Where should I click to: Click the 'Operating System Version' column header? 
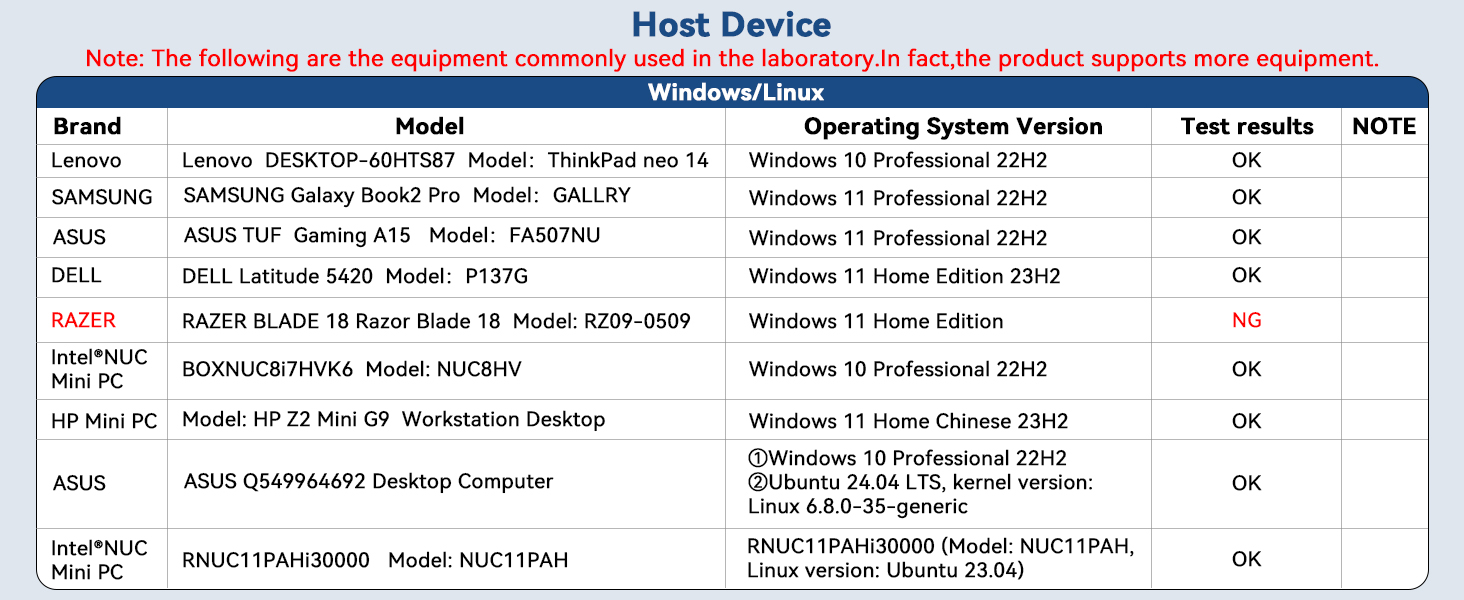coord(953,126)
